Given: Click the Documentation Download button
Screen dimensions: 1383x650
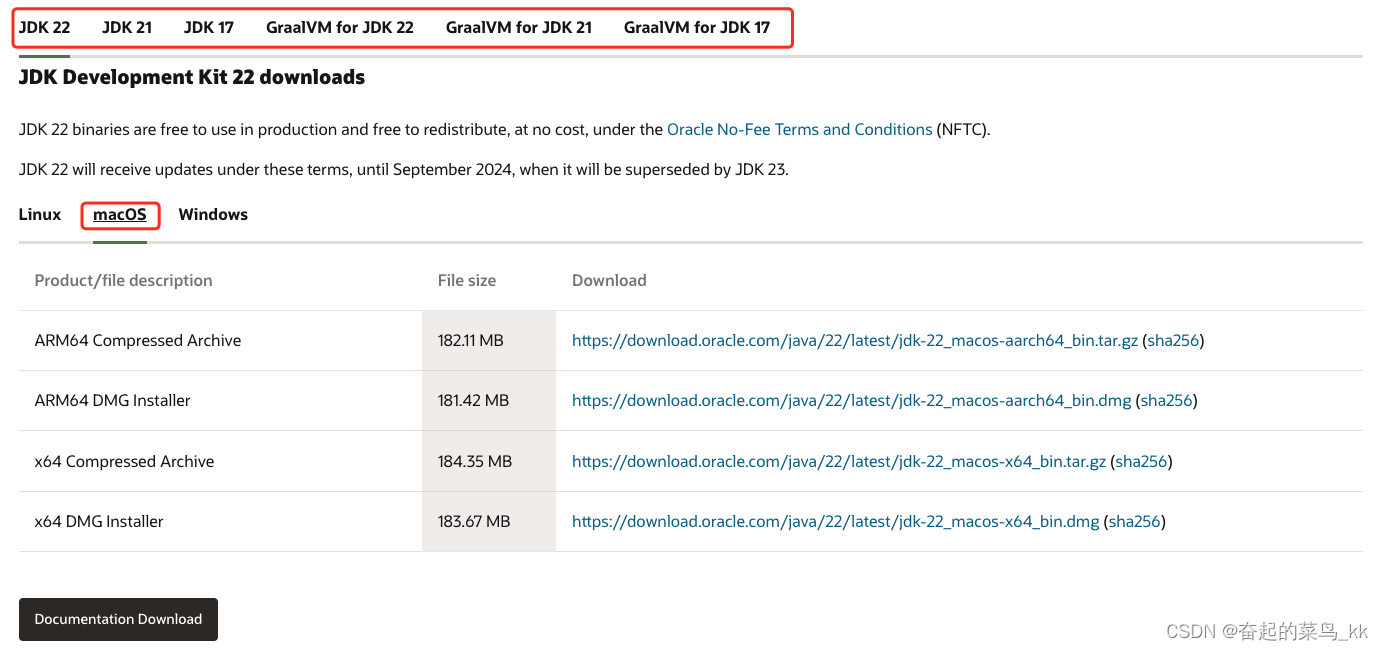Looking at the screenshot, I should pos(118,619).
